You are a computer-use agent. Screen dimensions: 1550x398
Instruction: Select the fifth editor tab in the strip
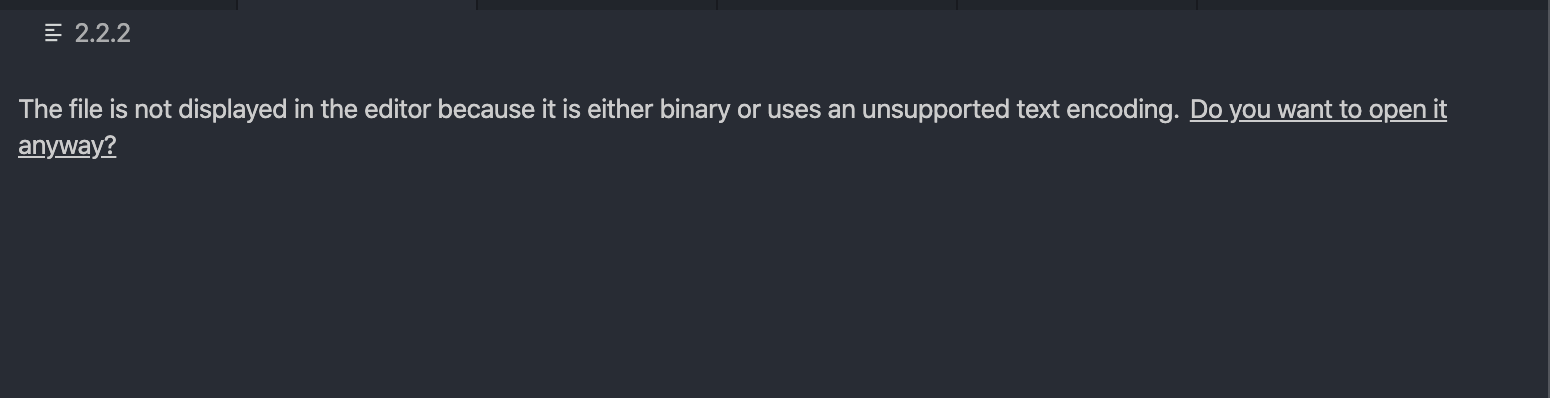point(1077,4)
